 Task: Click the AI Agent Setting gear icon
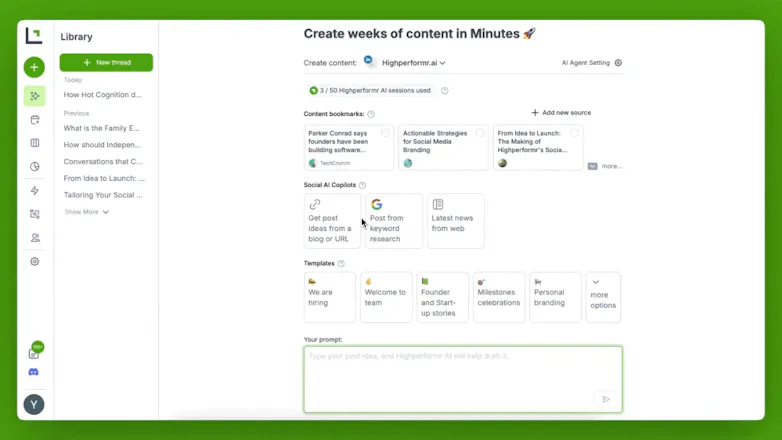tap(618, 63)
